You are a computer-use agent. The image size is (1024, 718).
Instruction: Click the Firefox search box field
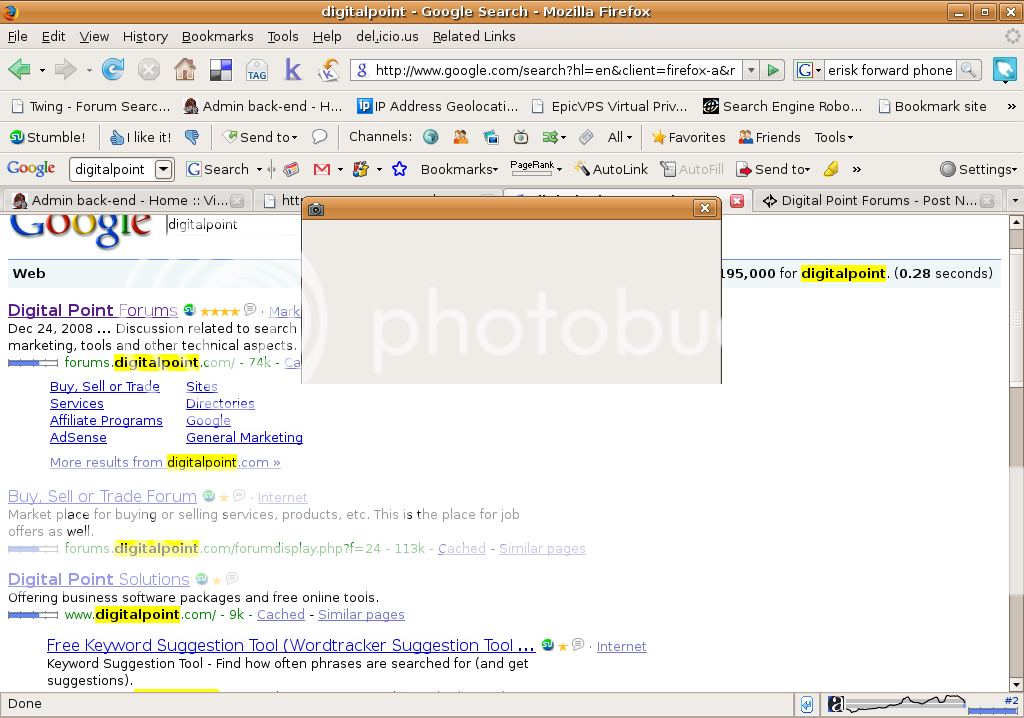890,70
